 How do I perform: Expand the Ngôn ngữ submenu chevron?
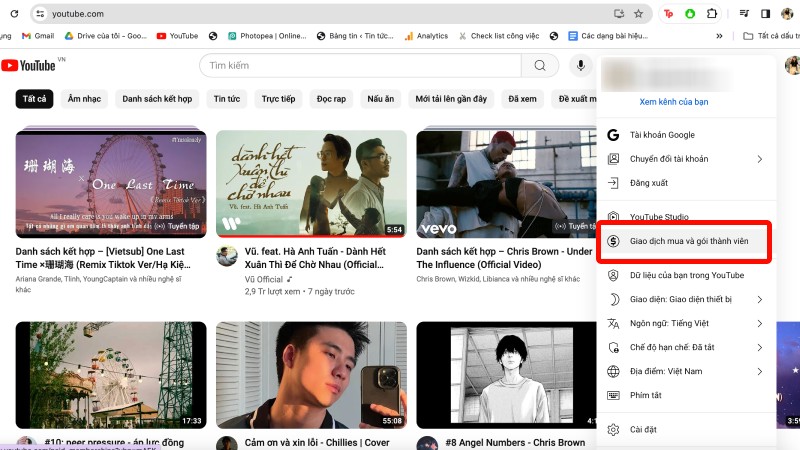pyautogui.click(x=760, y=323)
